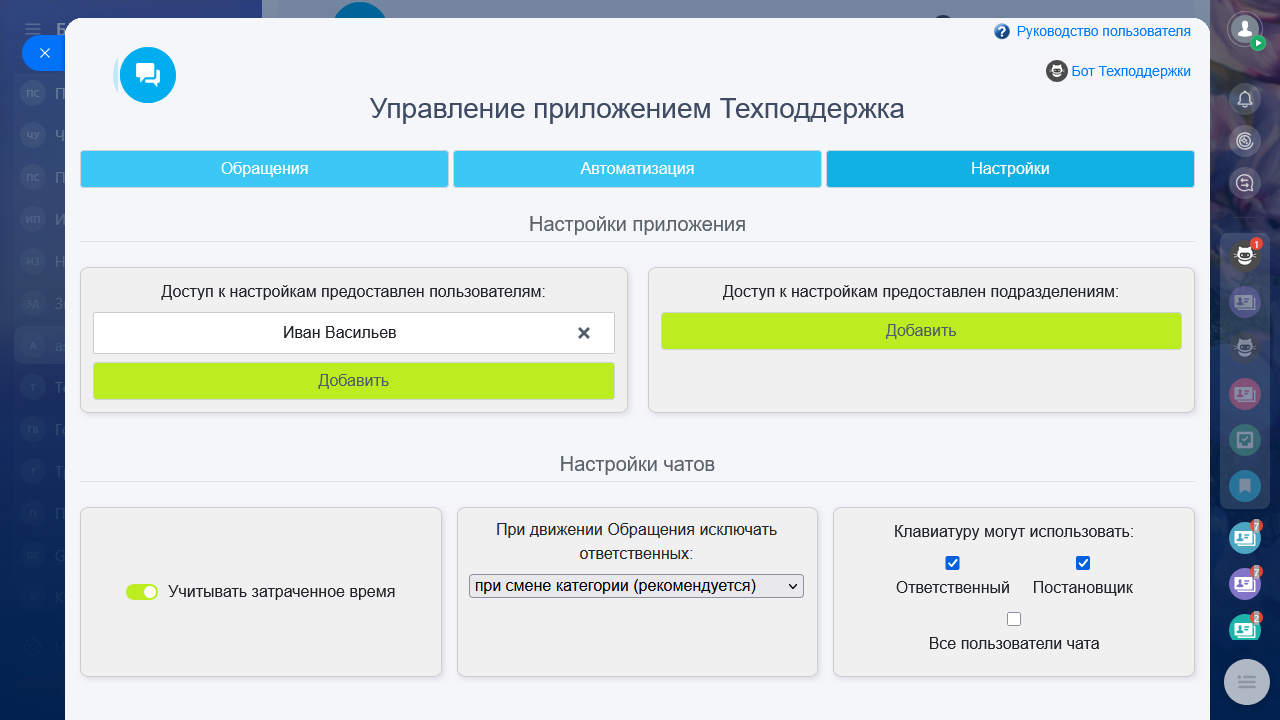This screenshot has height=720, width=1280.
Task: Select the НЗ avatar in the left sidebar
Action: click(33, 261)
